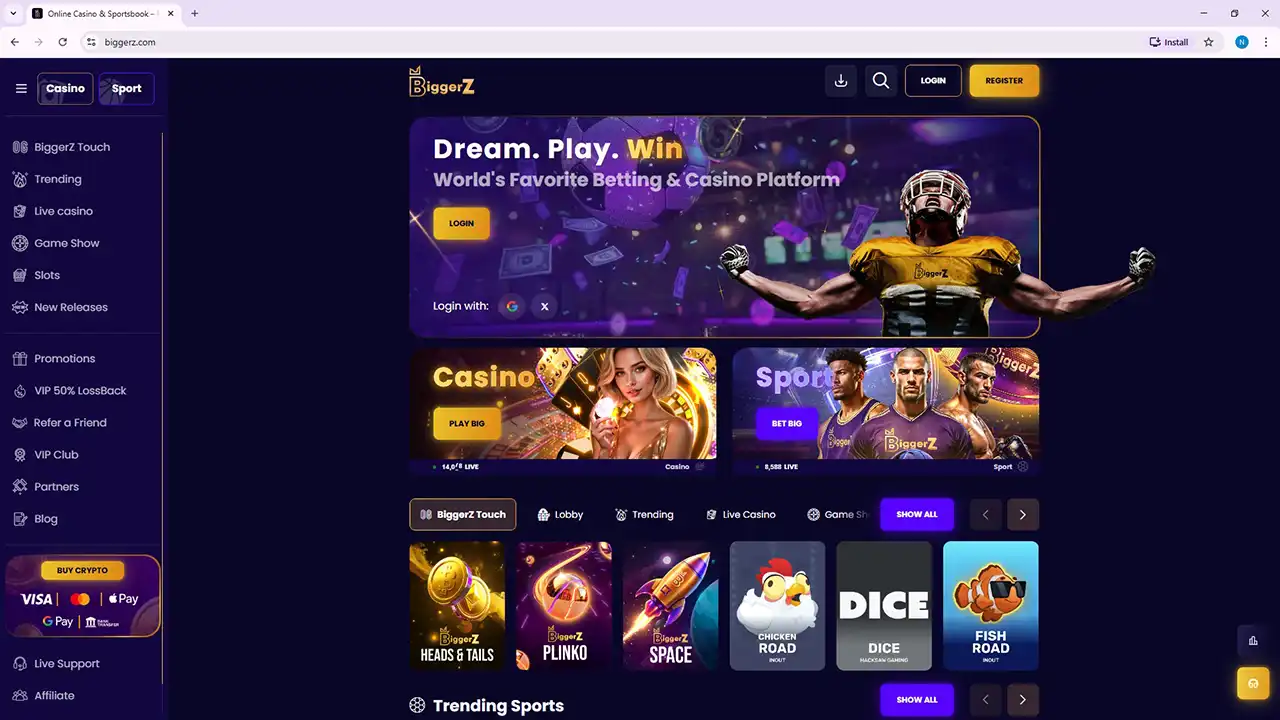Viewport: 1280px width, 720px height.
Task: Select the Lobby category tab
Action: click(x=560, y=514)
